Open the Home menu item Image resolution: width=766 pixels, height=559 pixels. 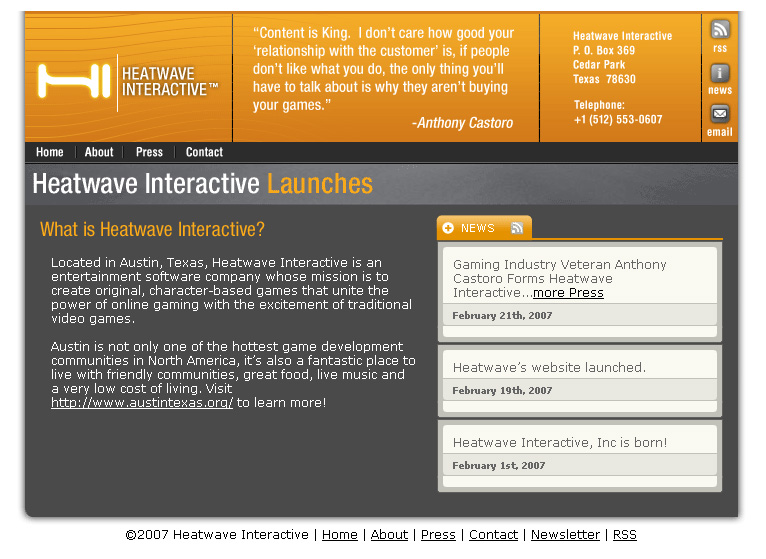point(49,152)
